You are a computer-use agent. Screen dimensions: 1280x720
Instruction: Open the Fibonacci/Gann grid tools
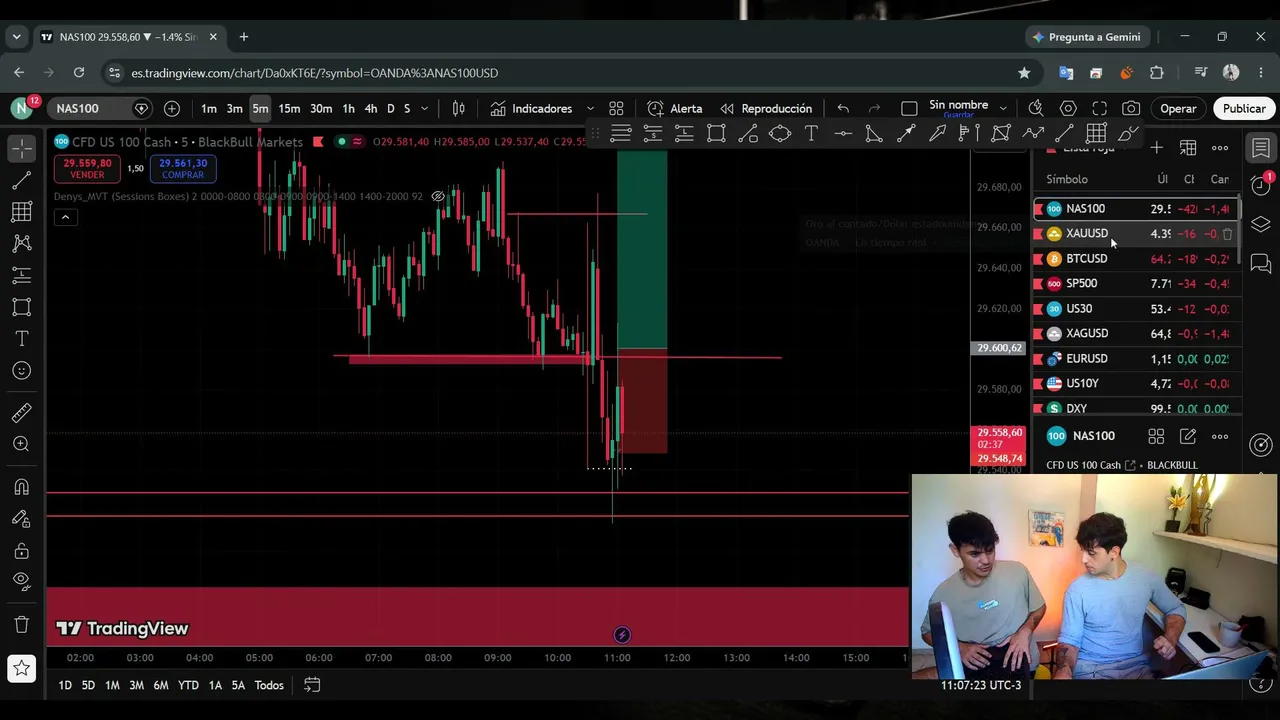click(21, 212)
